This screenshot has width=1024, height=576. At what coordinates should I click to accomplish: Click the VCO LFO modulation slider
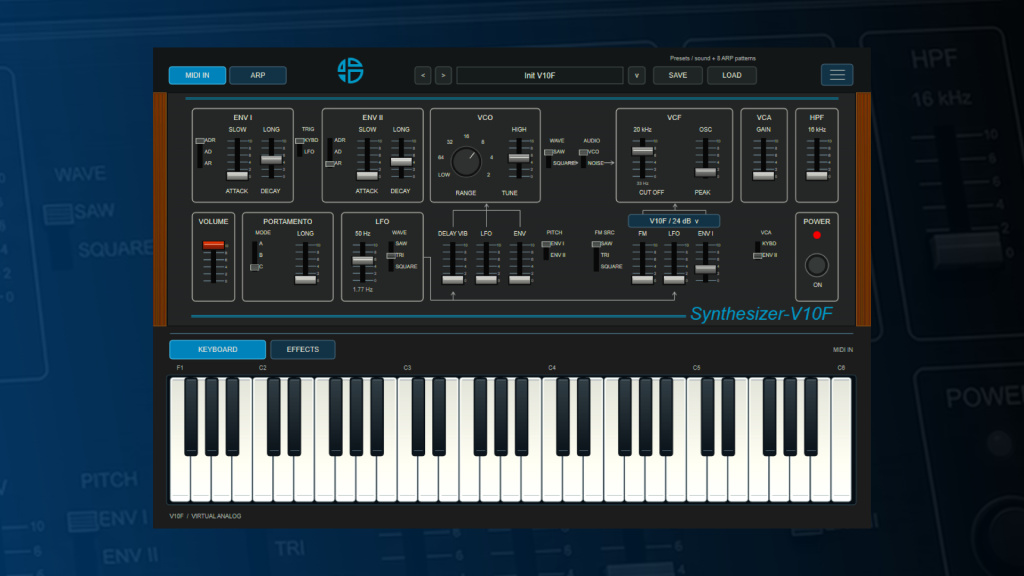coord(486,280)
